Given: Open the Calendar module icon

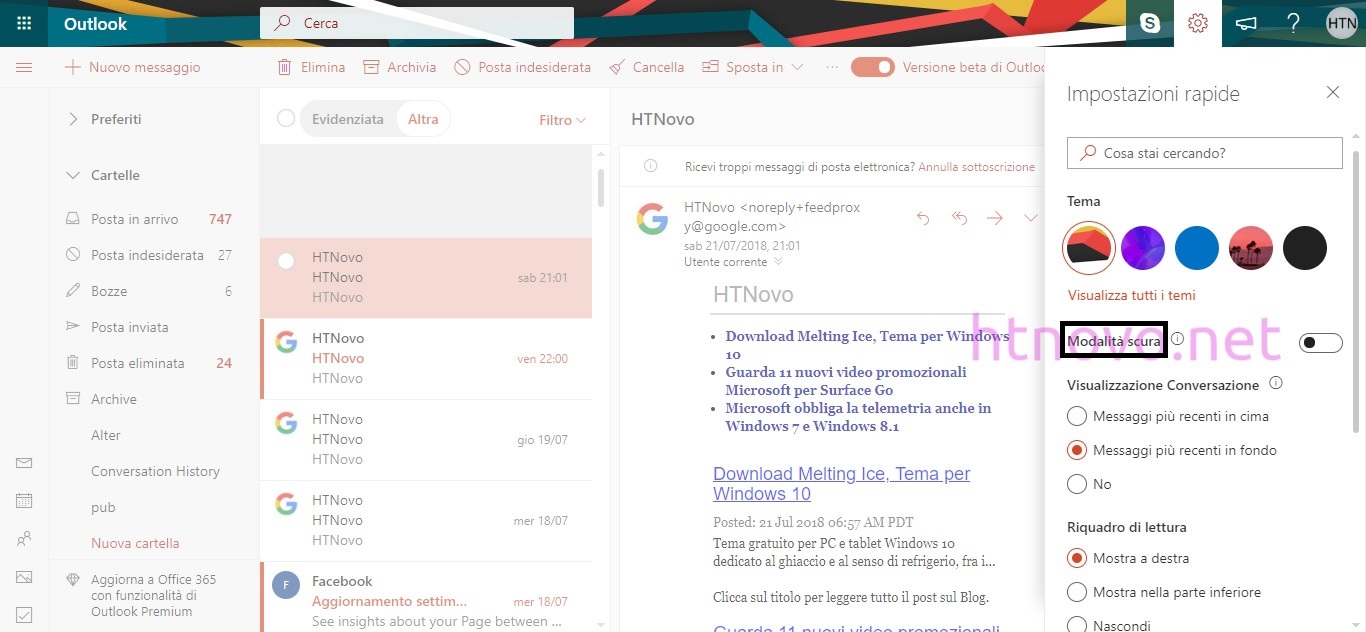Looking at the screenshot, I should 24,501.
